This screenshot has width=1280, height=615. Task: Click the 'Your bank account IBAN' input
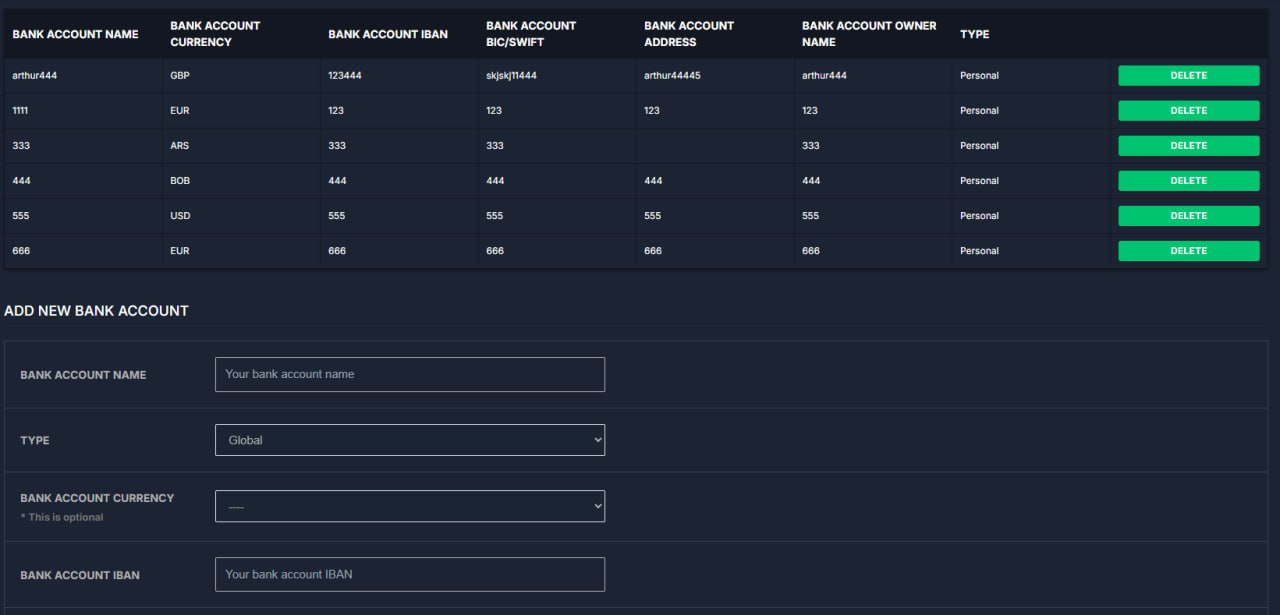409,574
